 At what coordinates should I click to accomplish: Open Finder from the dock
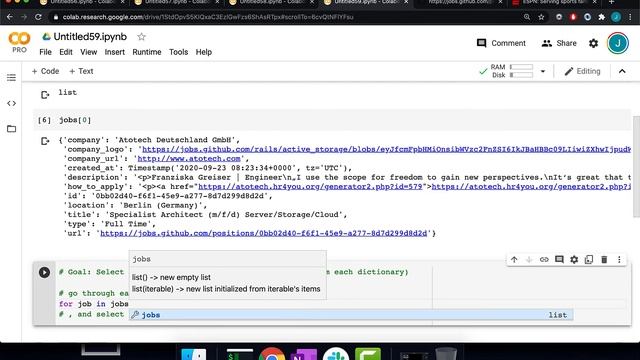[x=193, y=353]
